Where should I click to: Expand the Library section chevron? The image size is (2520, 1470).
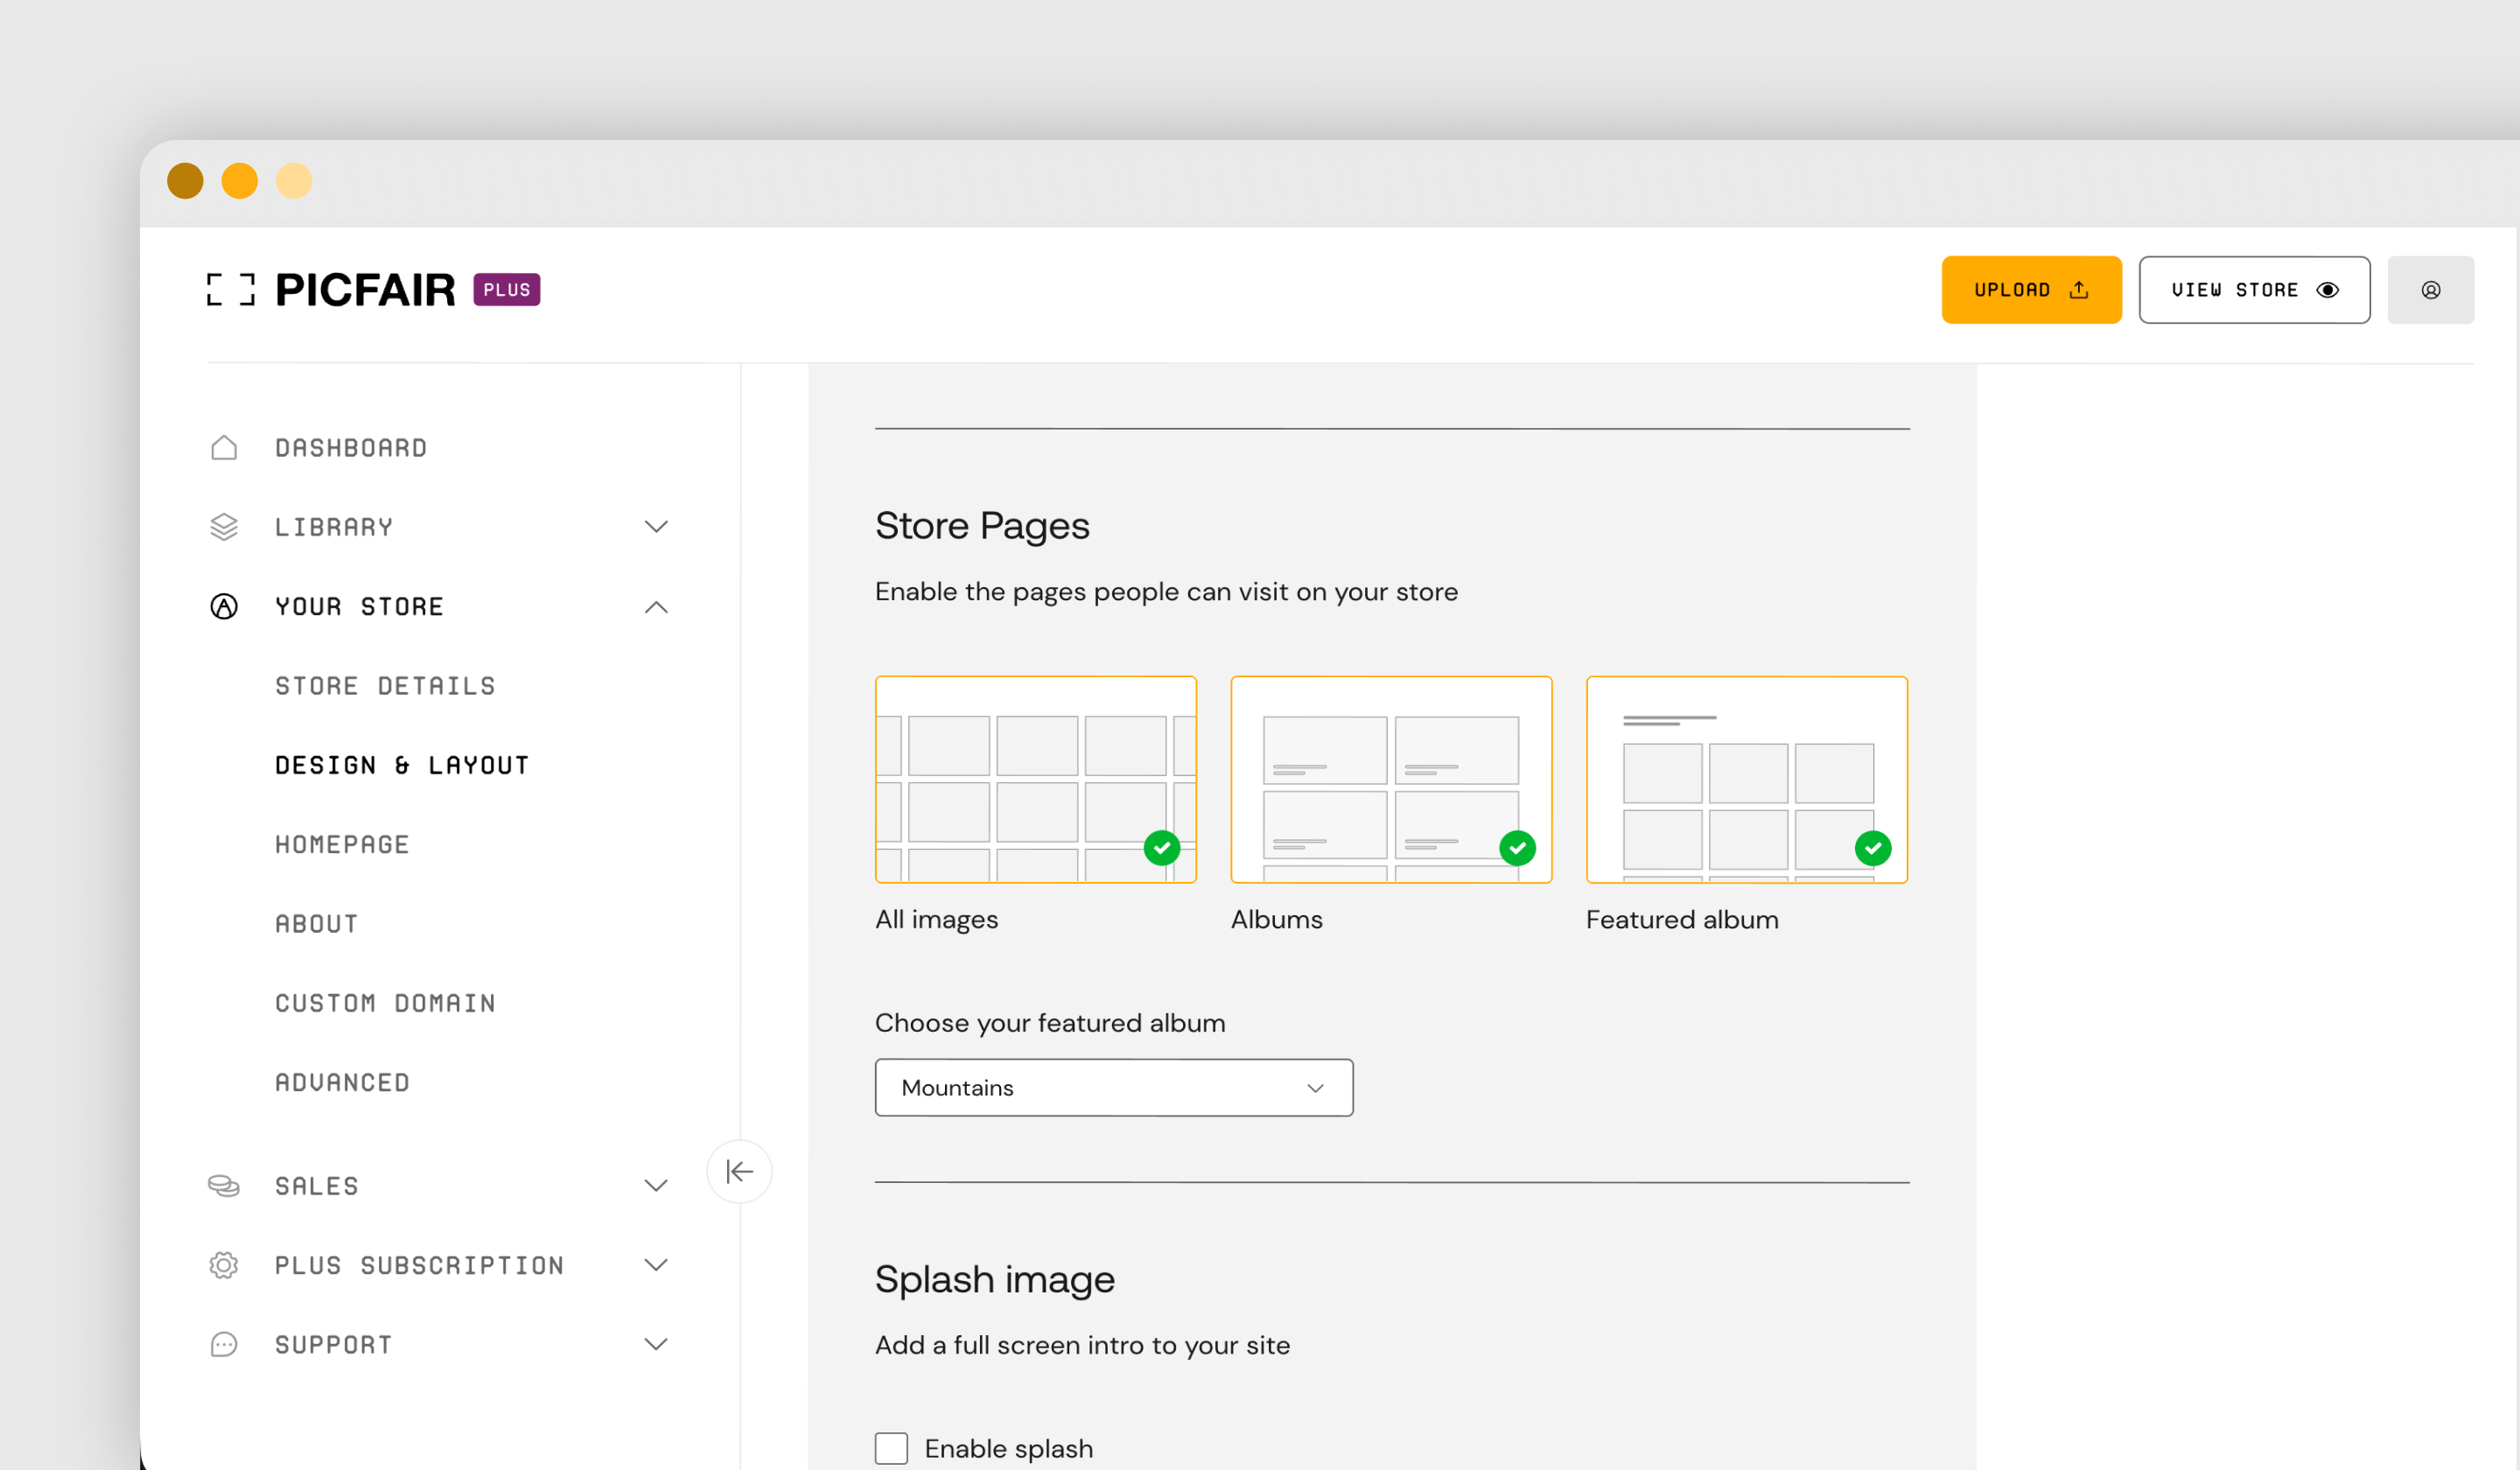pos(656,527)
